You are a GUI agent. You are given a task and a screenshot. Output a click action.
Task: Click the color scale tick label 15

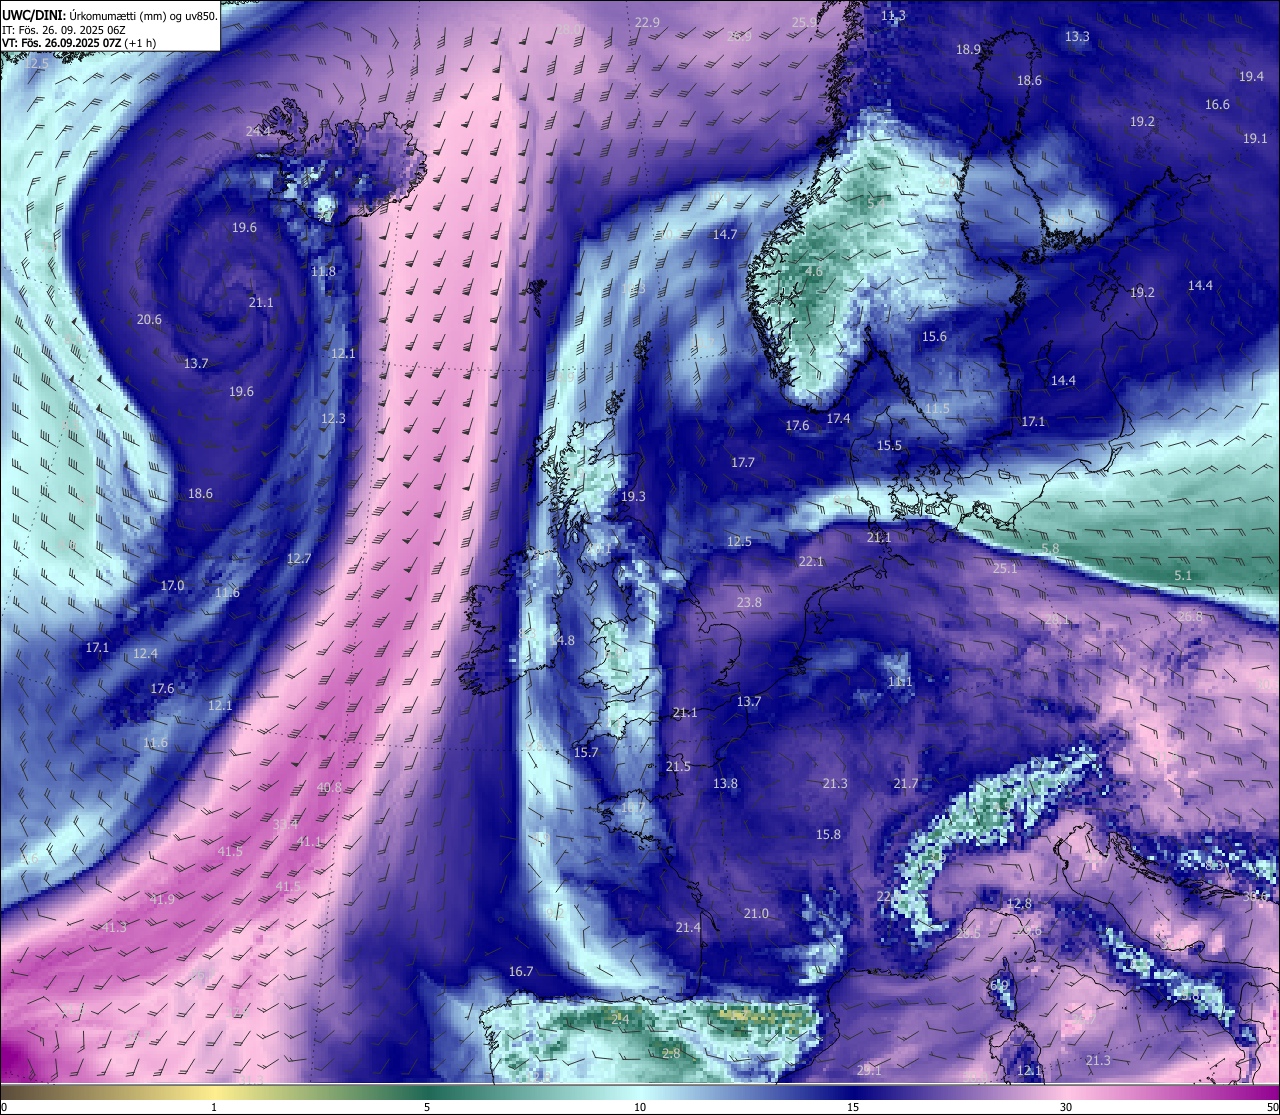(x=853, y=1107)
